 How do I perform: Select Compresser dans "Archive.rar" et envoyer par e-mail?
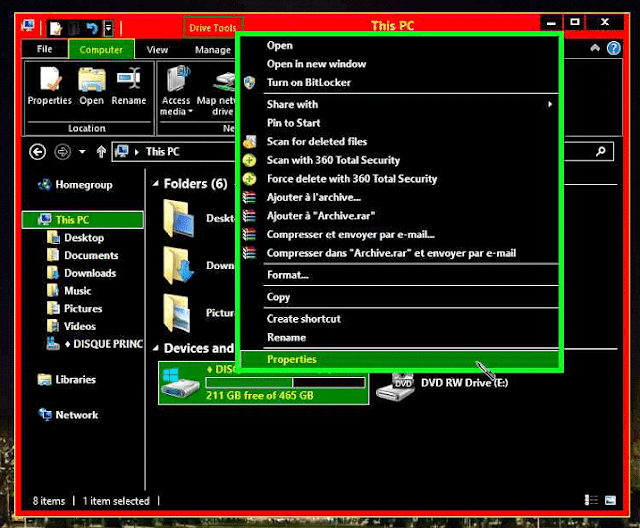coord(399,253)
